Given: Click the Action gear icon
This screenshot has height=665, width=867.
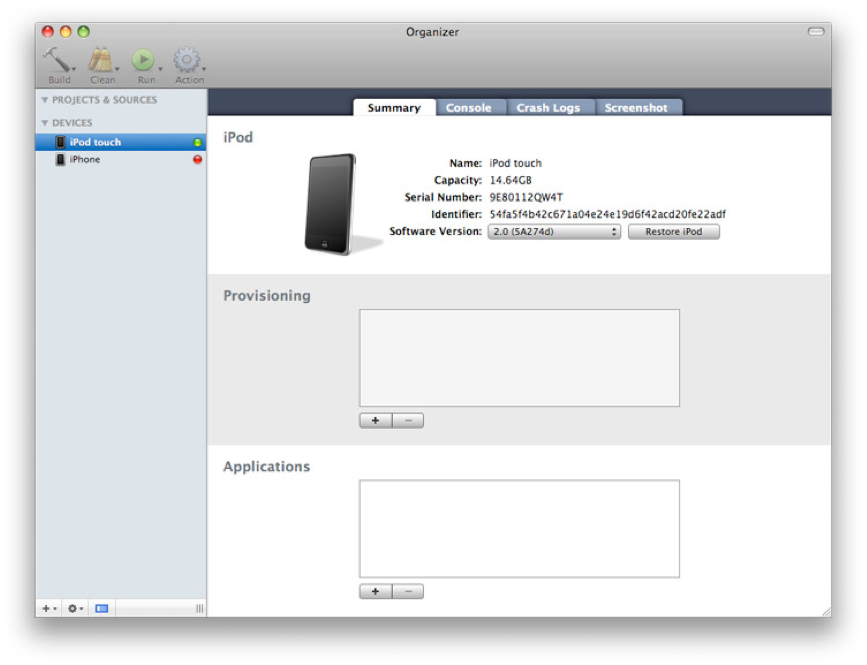Looking at the screenshot, I should pyautogui.click(x=187, y=60).
